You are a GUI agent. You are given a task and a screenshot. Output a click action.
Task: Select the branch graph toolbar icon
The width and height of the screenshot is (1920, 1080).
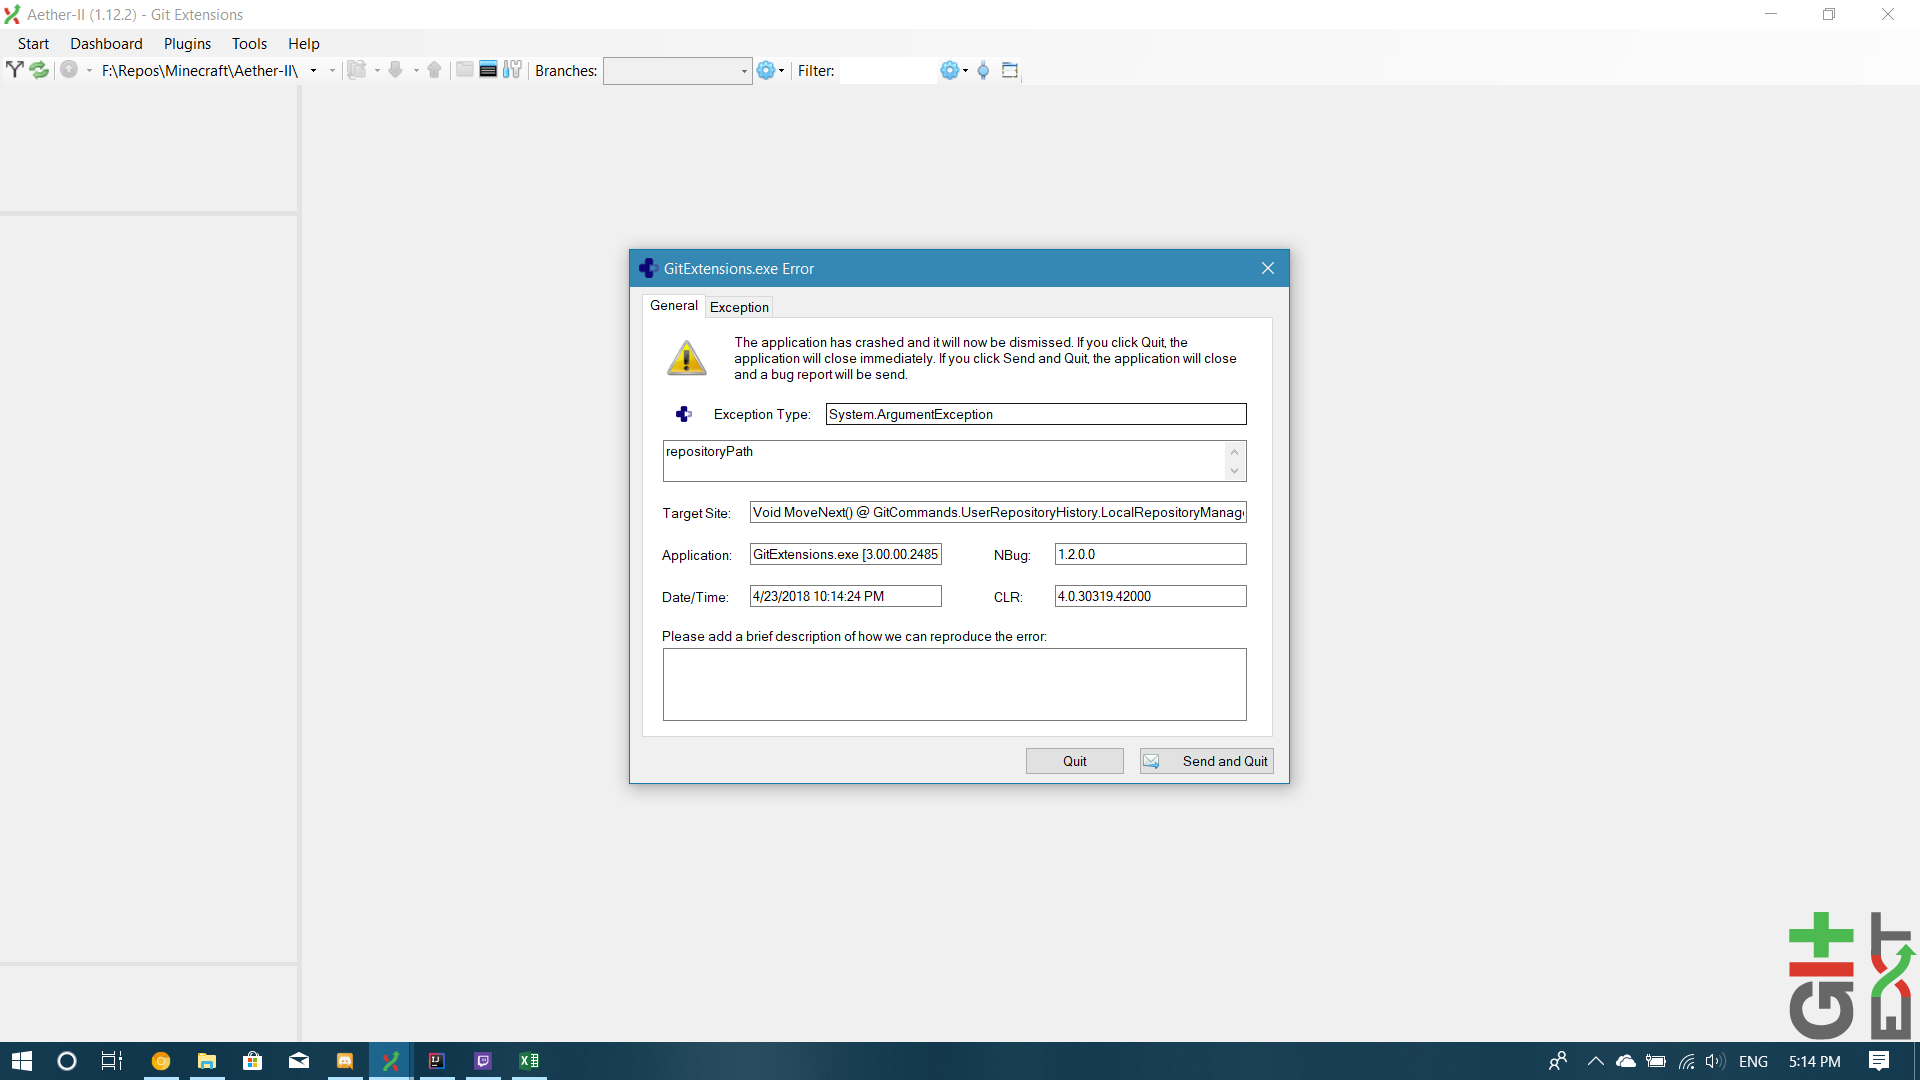14,70
